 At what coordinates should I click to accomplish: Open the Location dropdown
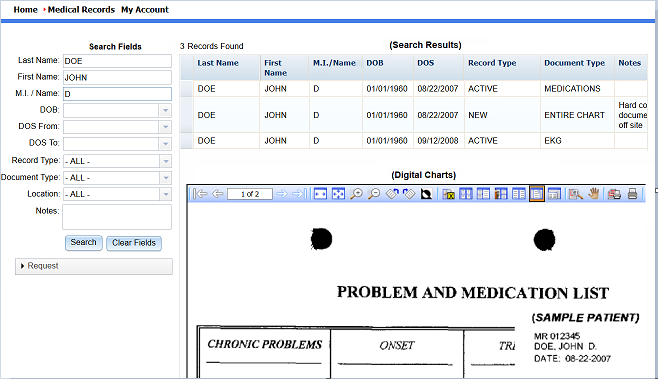tap(165, 194)
